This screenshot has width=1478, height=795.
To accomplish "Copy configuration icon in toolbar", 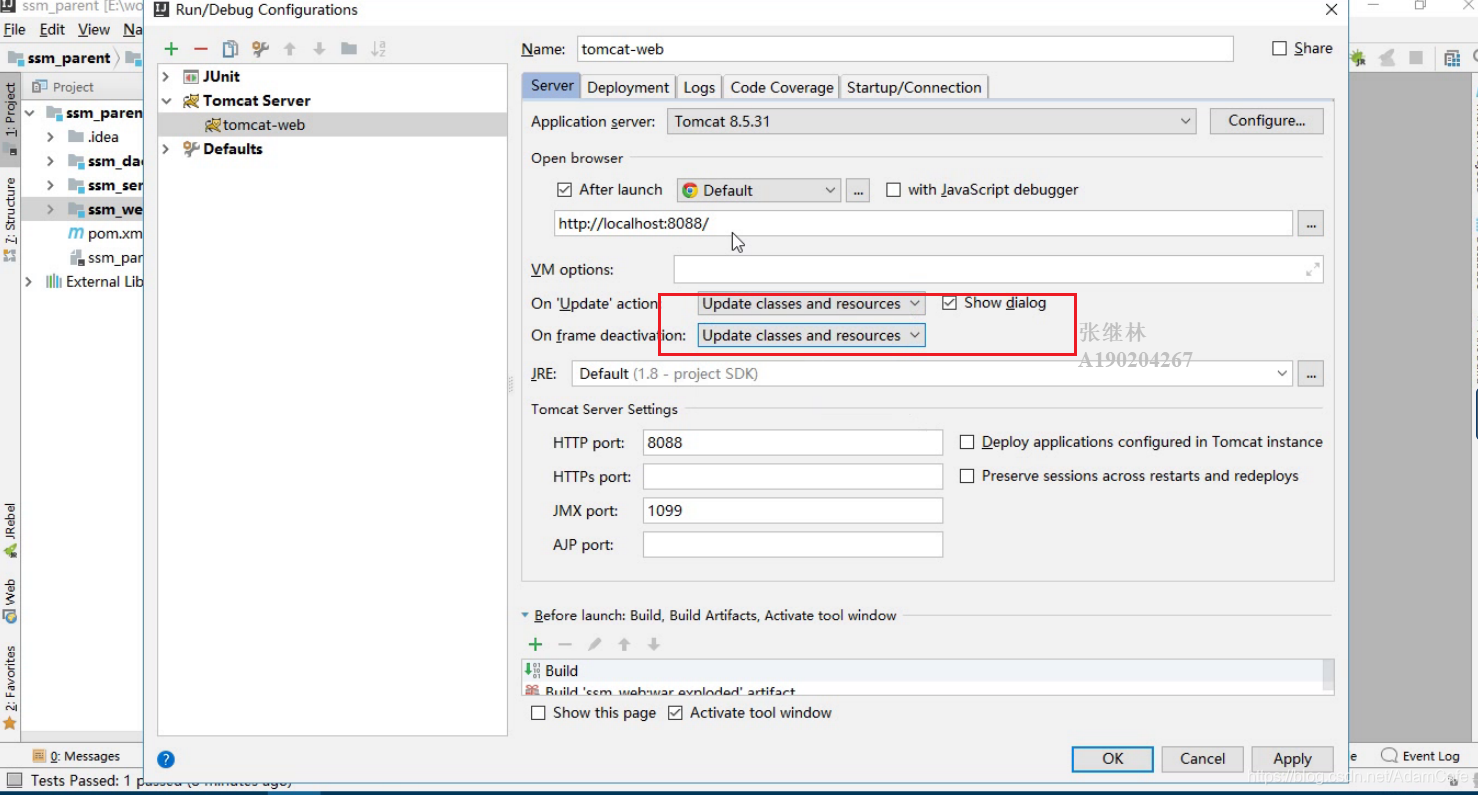I will [x=230, y=49].
